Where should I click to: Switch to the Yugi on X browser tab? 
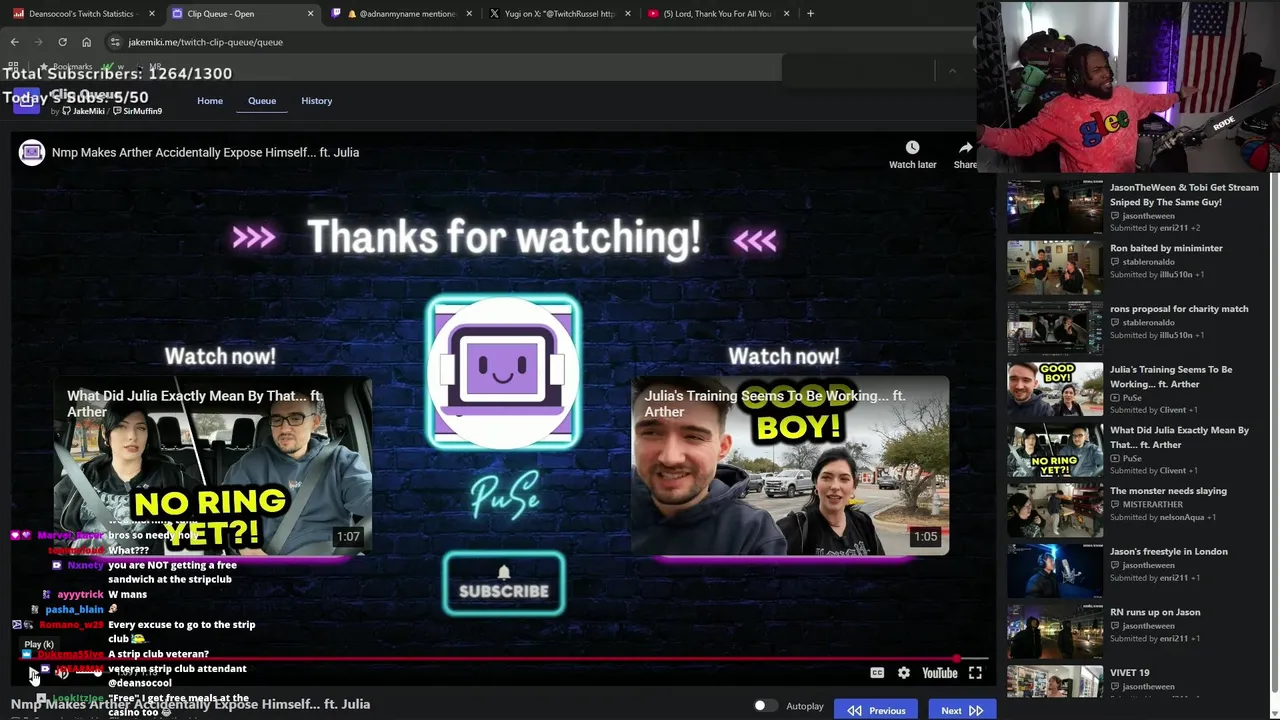tap(560, 14)
